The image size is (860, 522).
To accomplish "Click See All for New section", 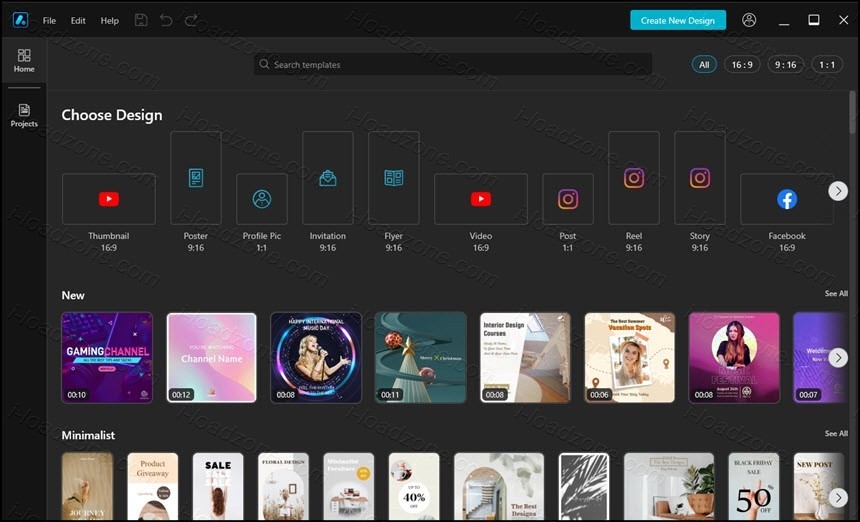I will coord(836,293).
